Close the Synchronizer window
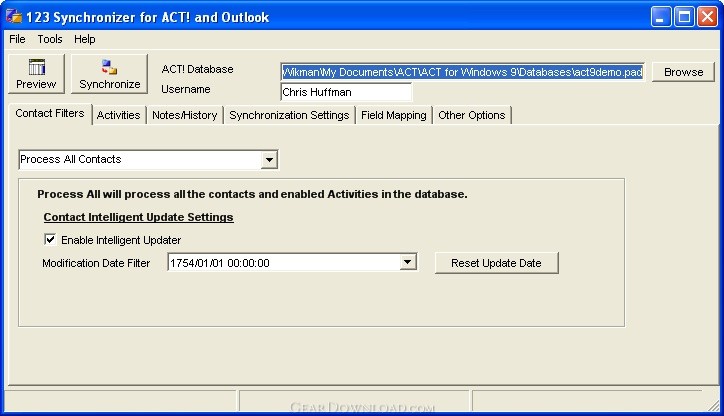The width and height of the screenshot is (724, 416). click(707, 17)
